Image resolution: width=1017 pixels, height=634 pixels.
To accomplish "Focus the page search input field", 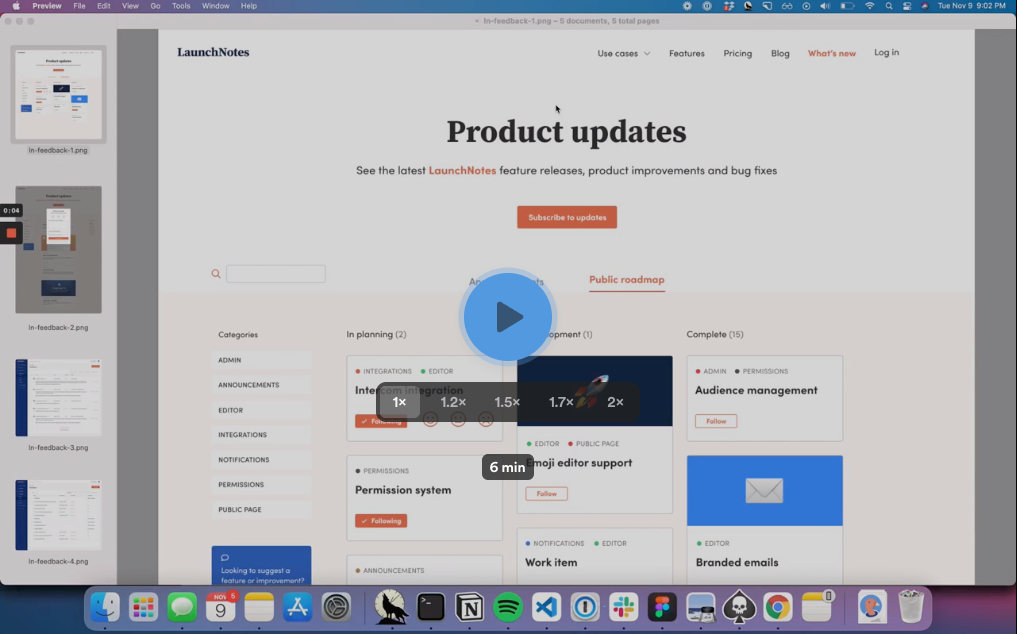I will click(x=276, y=274).
